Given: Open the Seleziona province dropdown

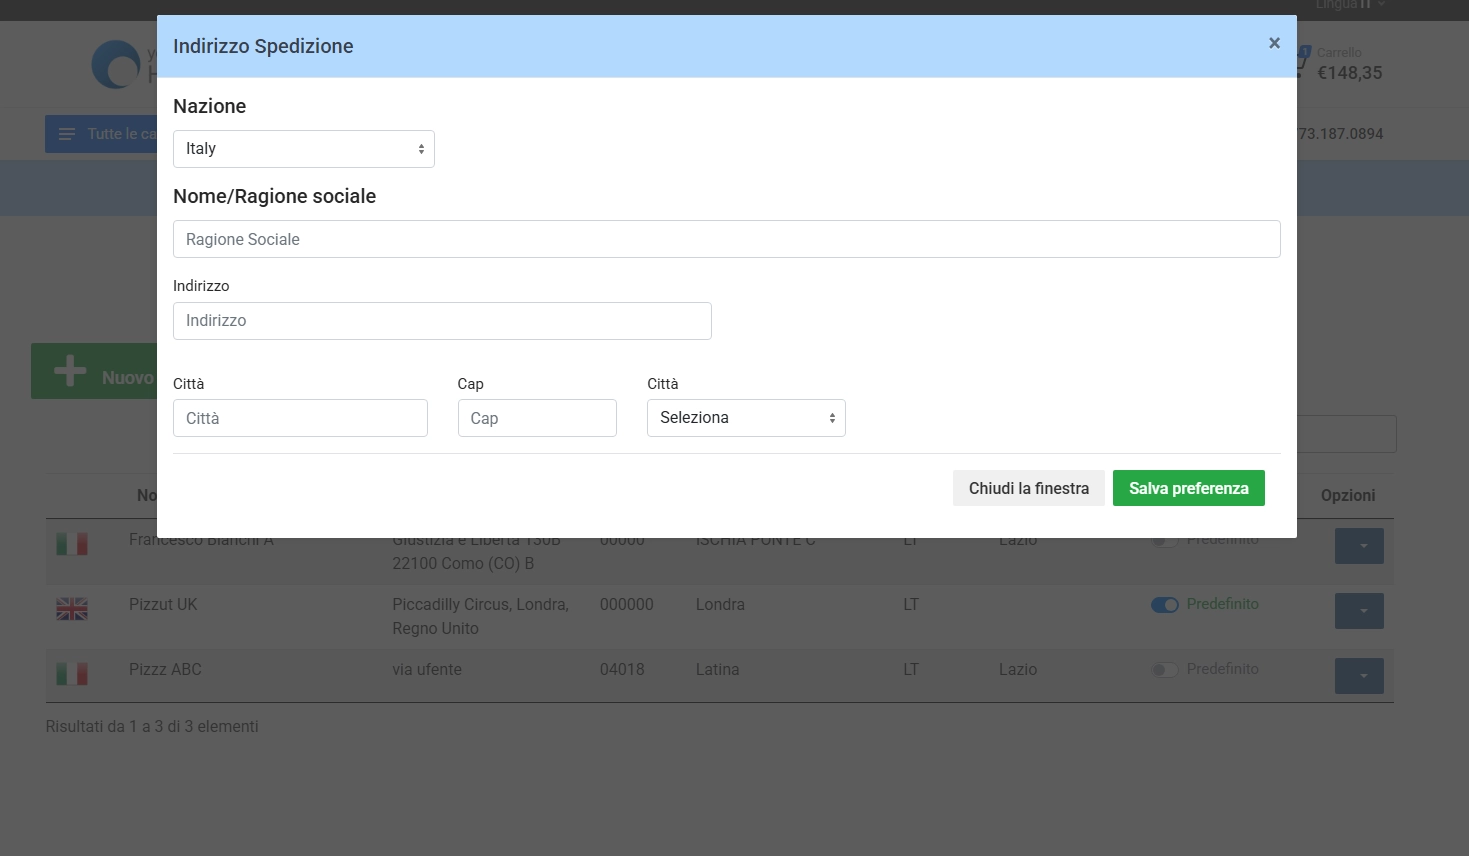Looking at the screenshot, I should coord(746,418).
